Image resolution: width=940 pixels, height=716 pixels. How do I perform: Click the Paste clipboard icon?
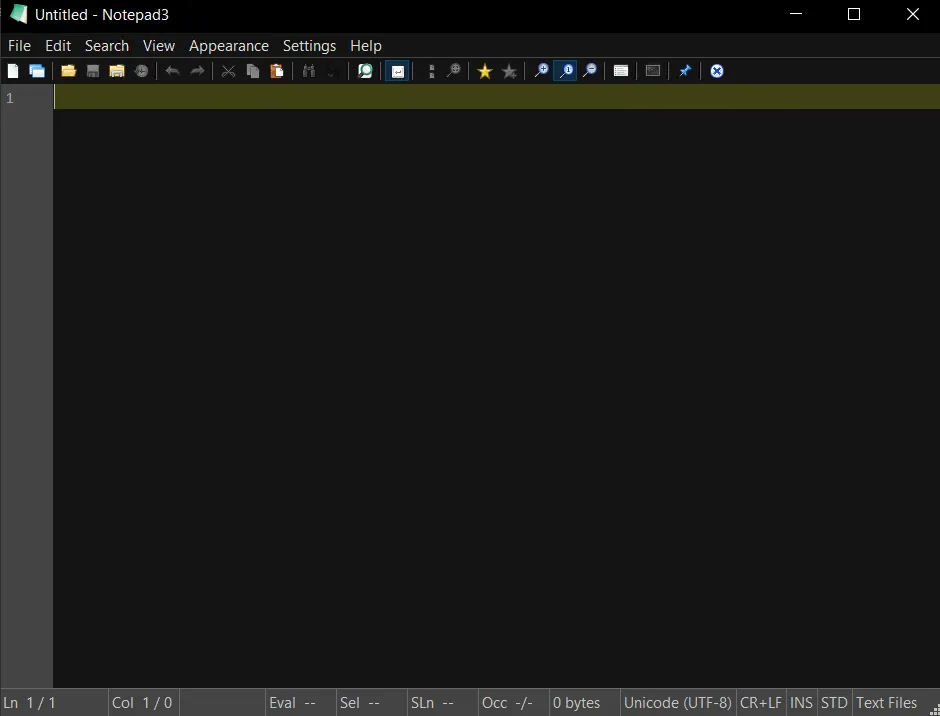277,71
